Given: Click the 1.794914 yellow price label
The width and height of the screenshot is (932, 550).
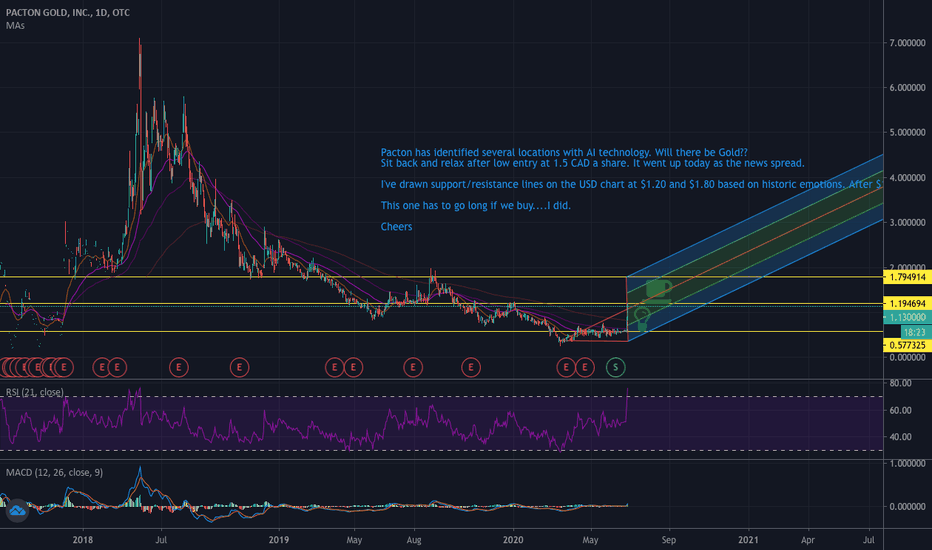Looking at the screenshot, I should point(907,277).
